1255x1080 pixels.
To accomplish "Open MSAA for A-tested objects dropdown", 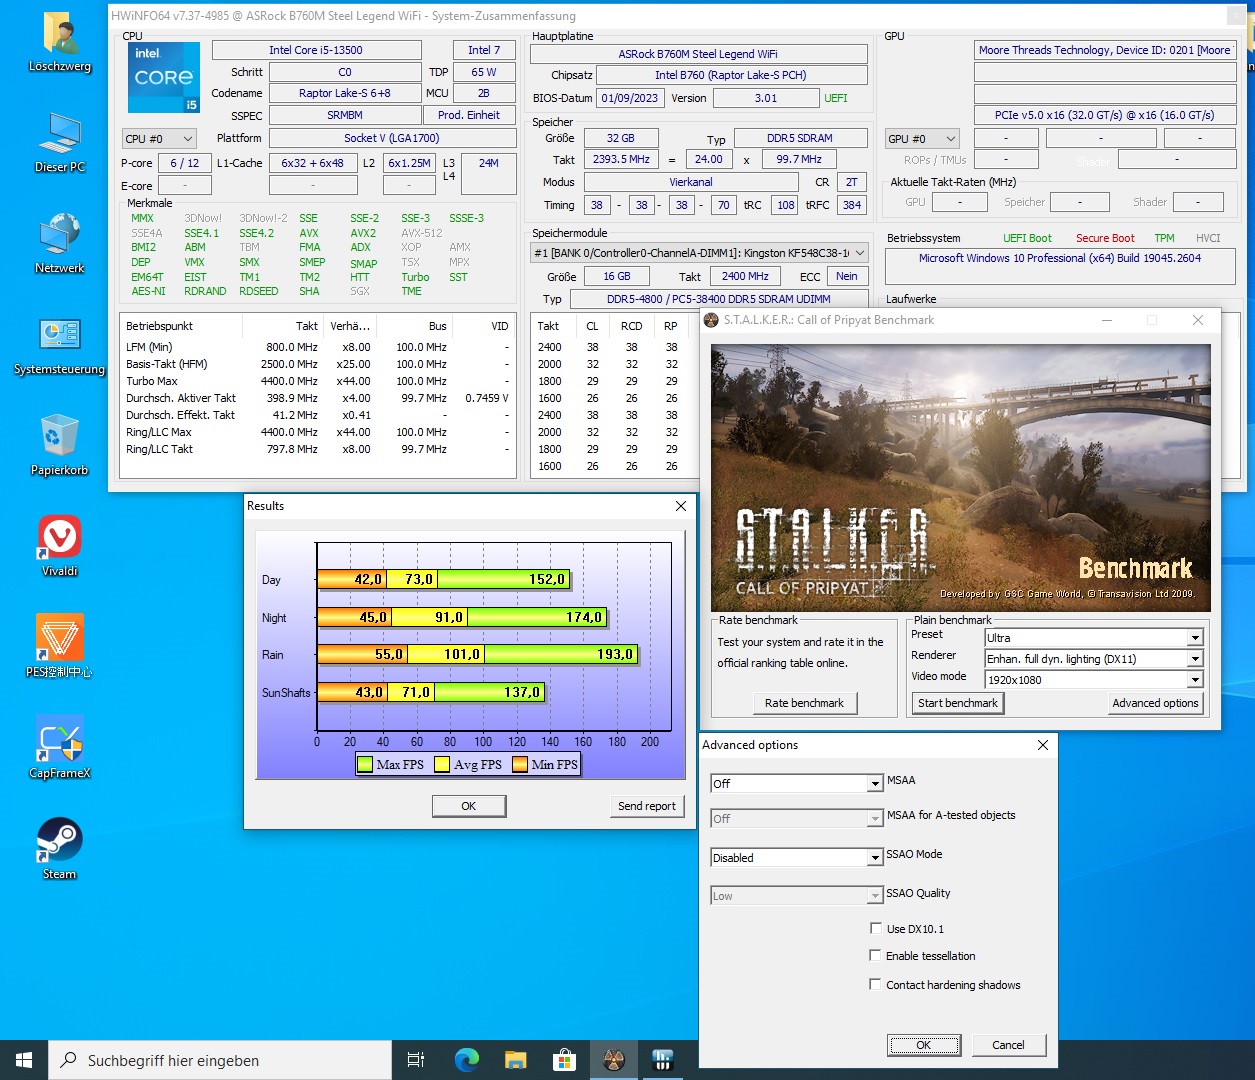I will pos(796,819).
